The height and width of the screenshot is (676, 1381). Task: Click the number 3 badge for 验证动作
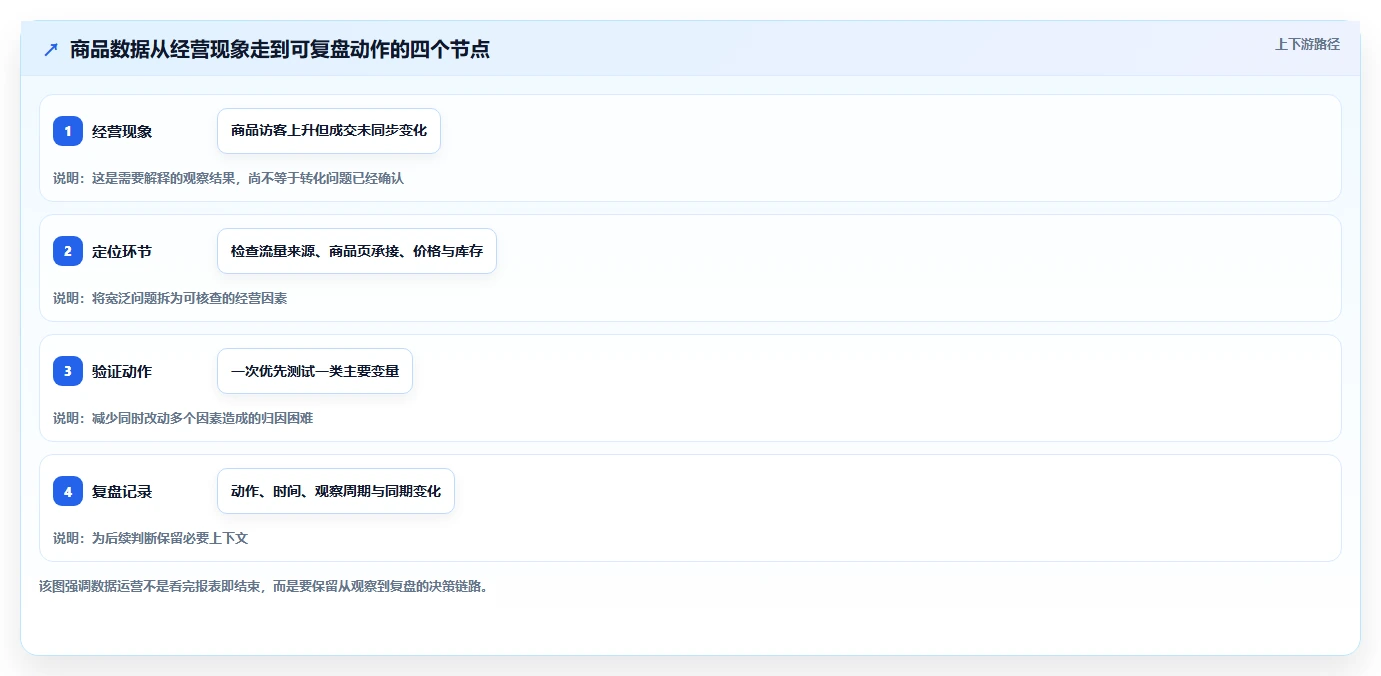tap(68, 371)
